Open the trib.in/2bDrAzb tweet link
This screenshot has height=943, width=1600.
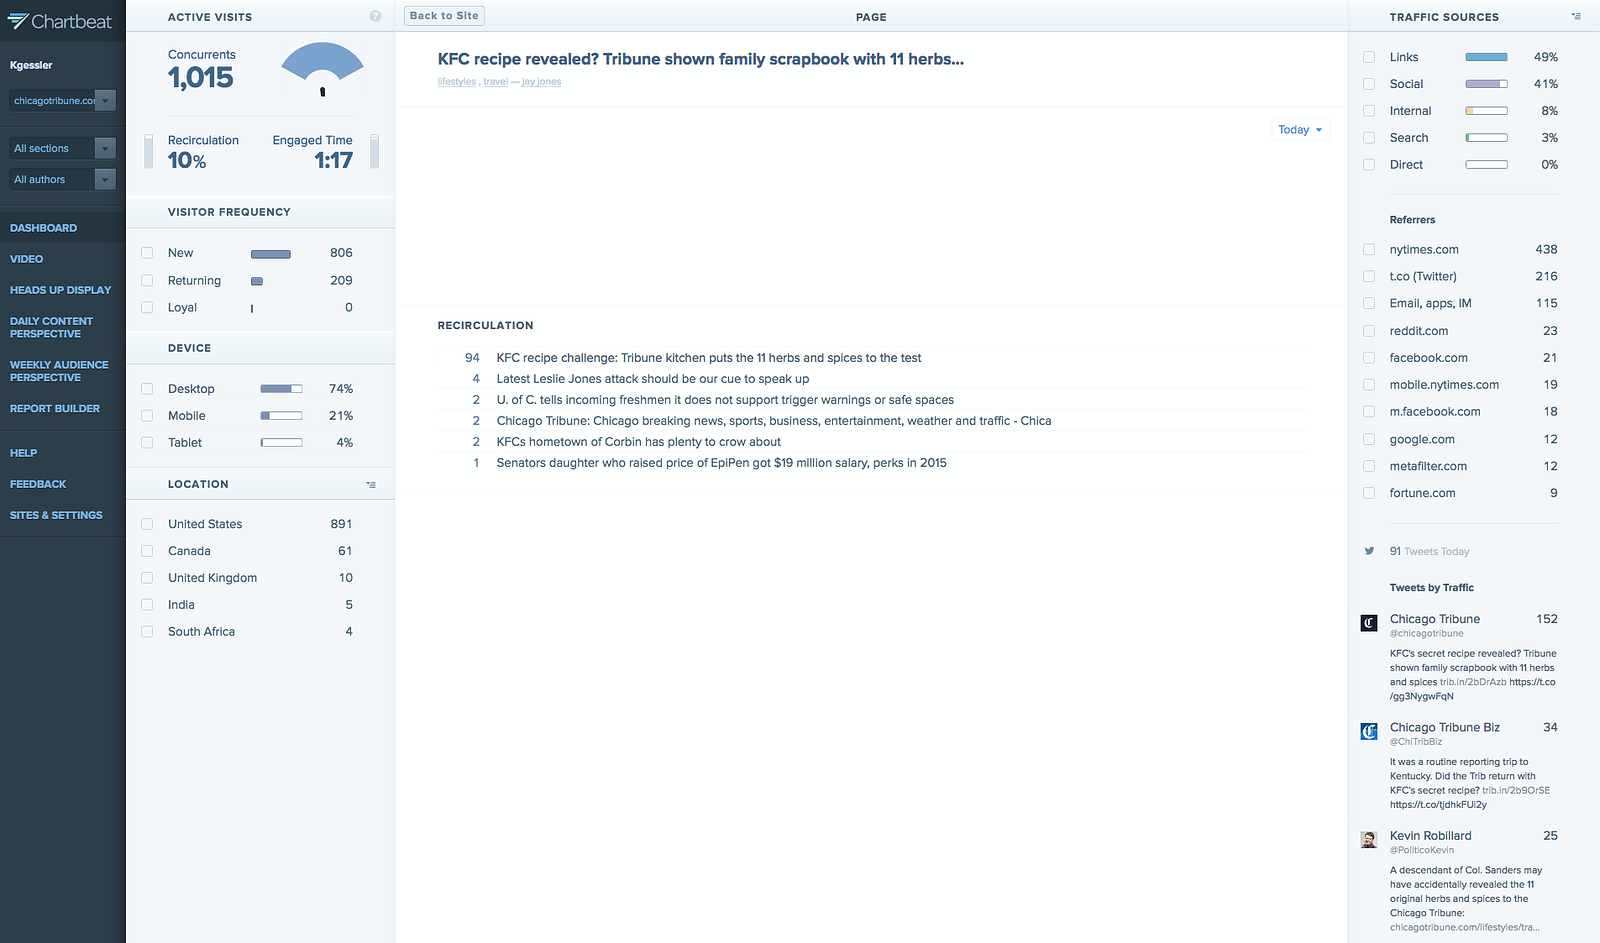(x=1473, y=682)
